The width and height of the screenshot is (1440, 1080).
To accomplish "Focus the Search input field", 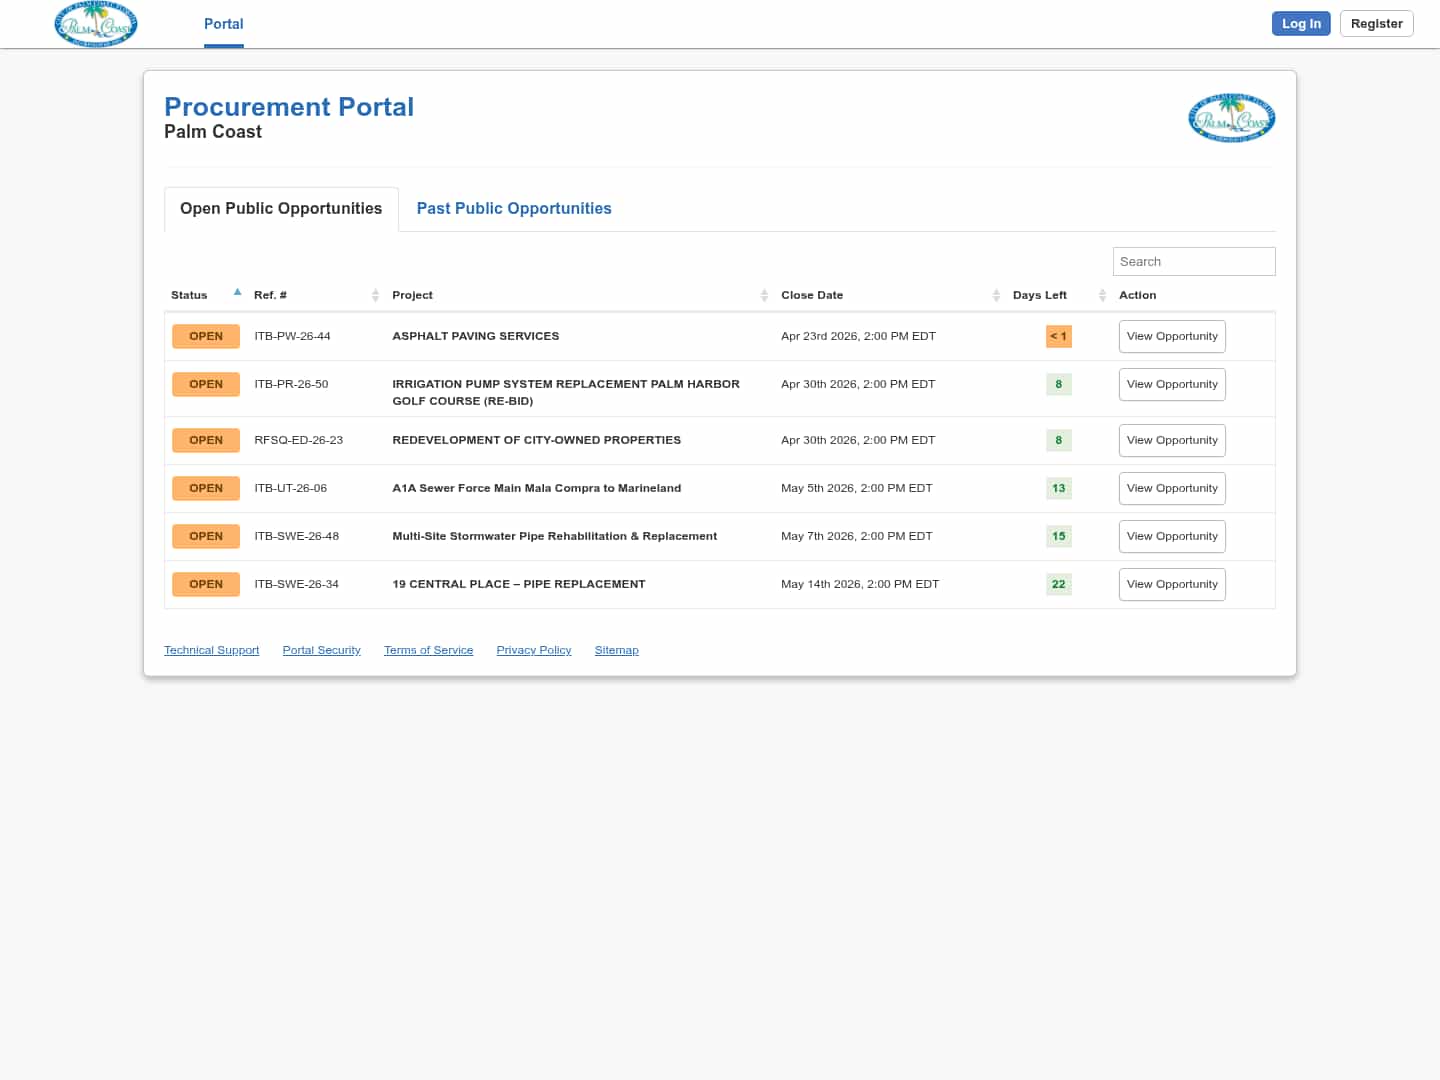I will (1194, 262).
